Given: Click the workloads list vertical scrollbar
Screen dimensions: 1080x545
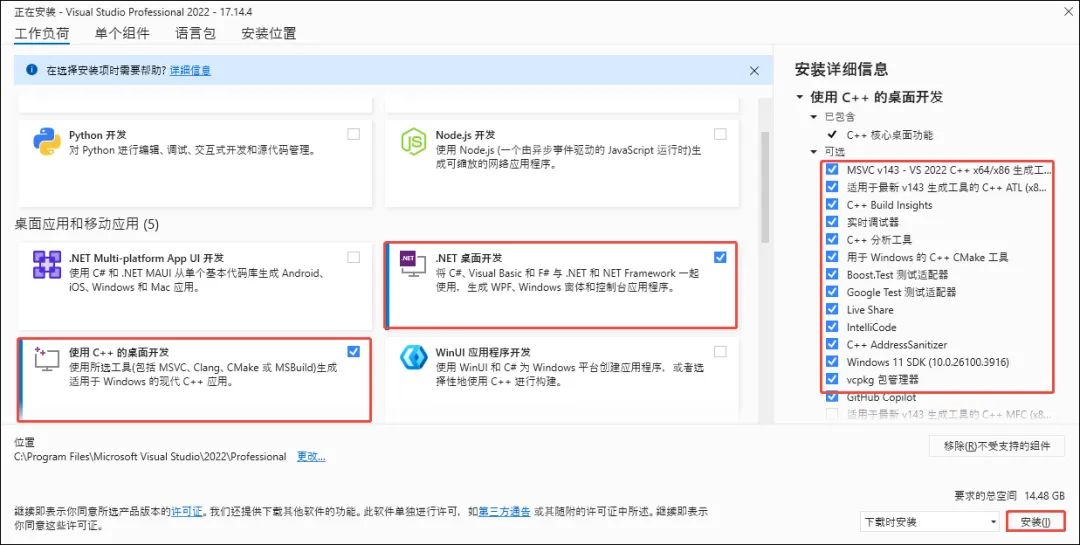Looking at the screenshot, I should click(765, 186).
